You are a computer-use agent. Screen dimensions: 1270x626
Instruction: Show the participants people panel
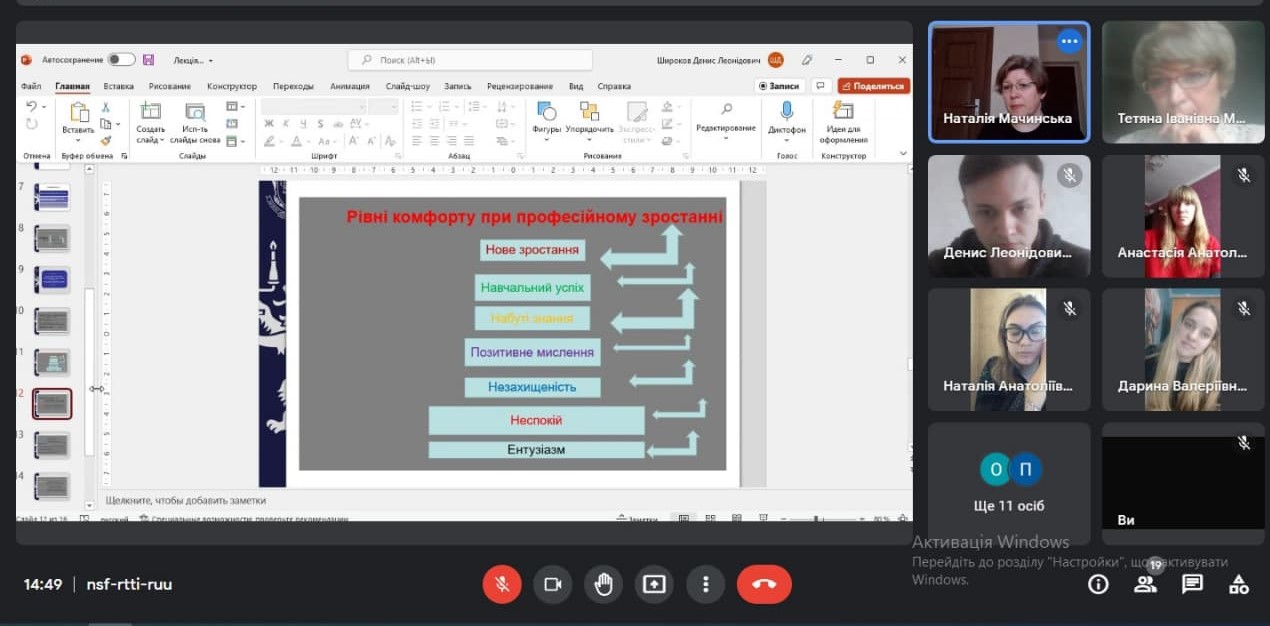click(x=1145, y=584)
